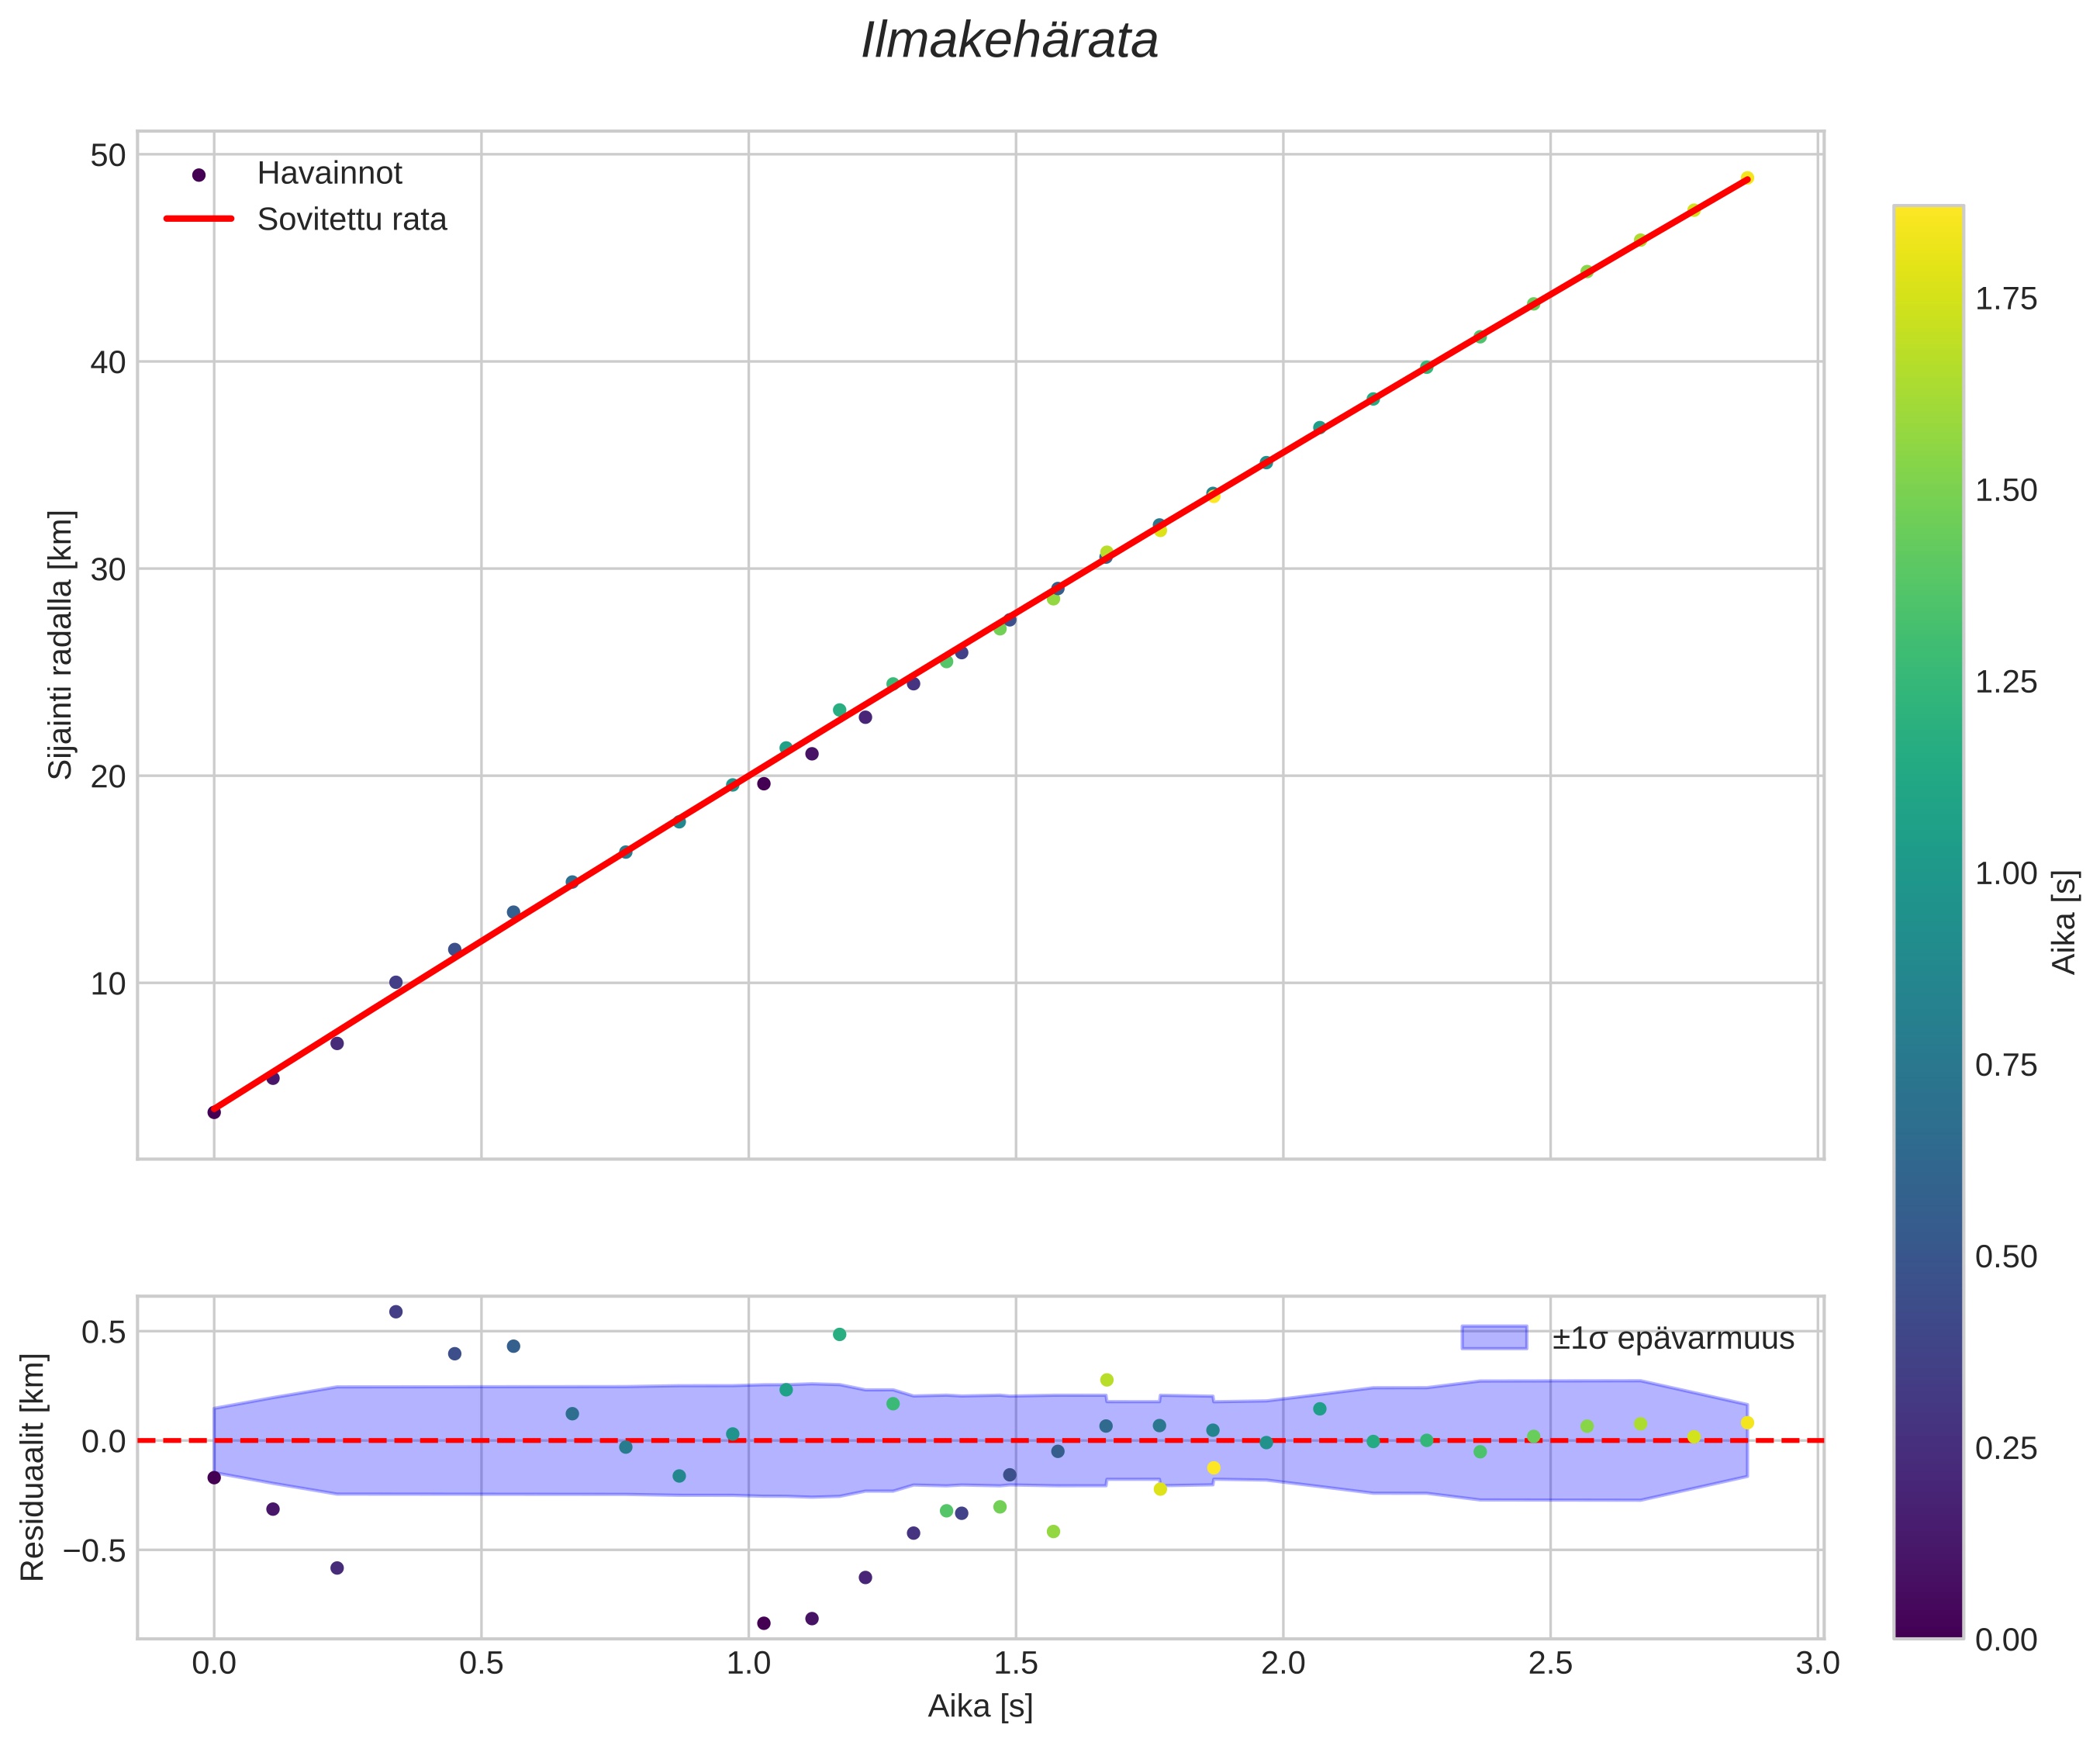The image size is (2100, 1742).
Task: Click the lowest residual point near 1.0 s
Action: (764, 1623)
